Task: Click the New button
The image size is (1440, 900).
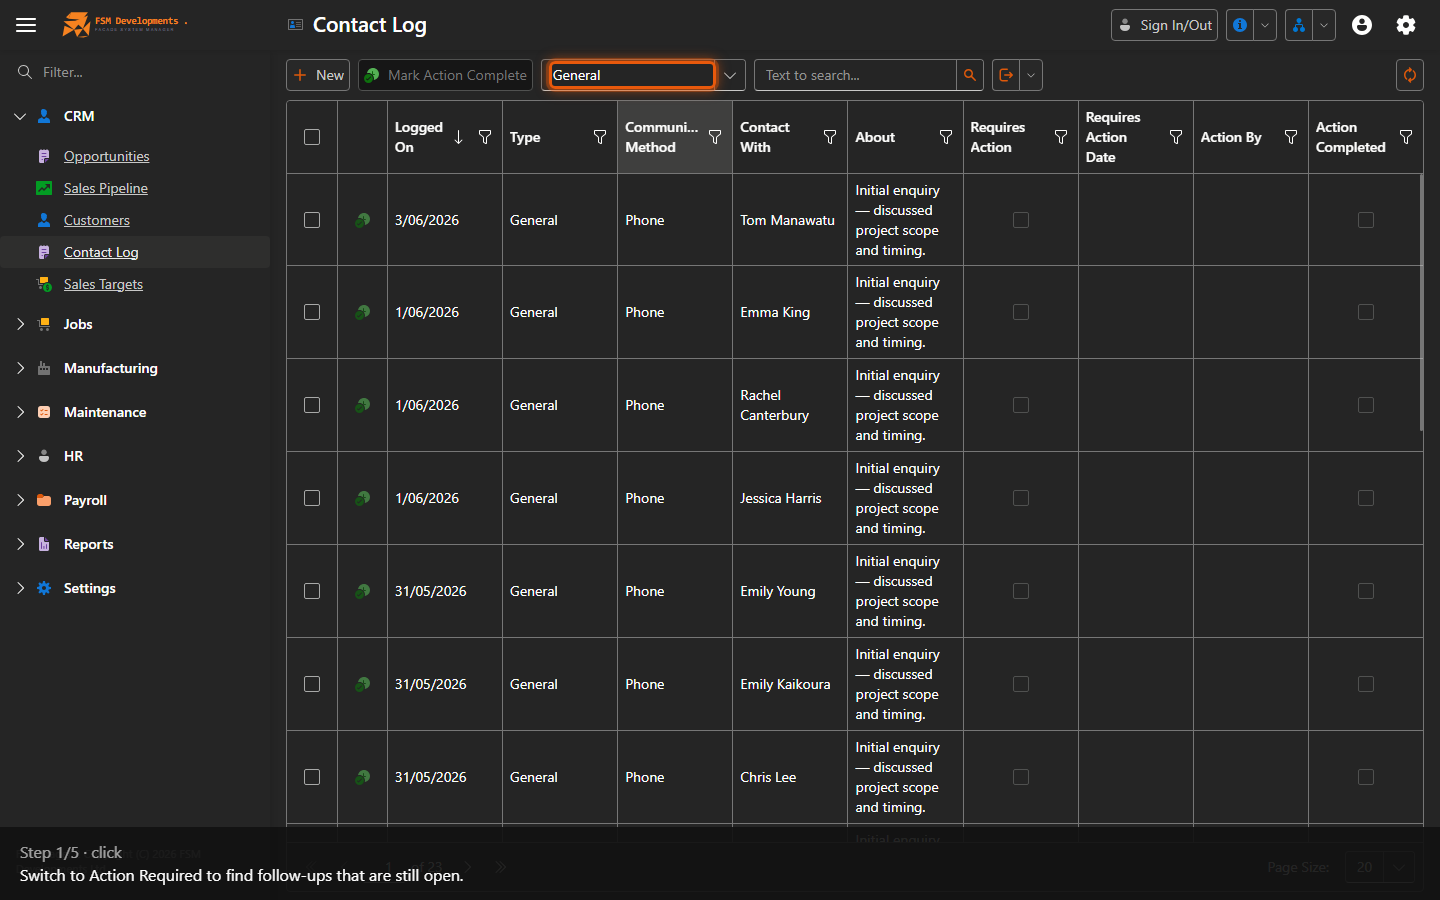Action: coord(318,75)
